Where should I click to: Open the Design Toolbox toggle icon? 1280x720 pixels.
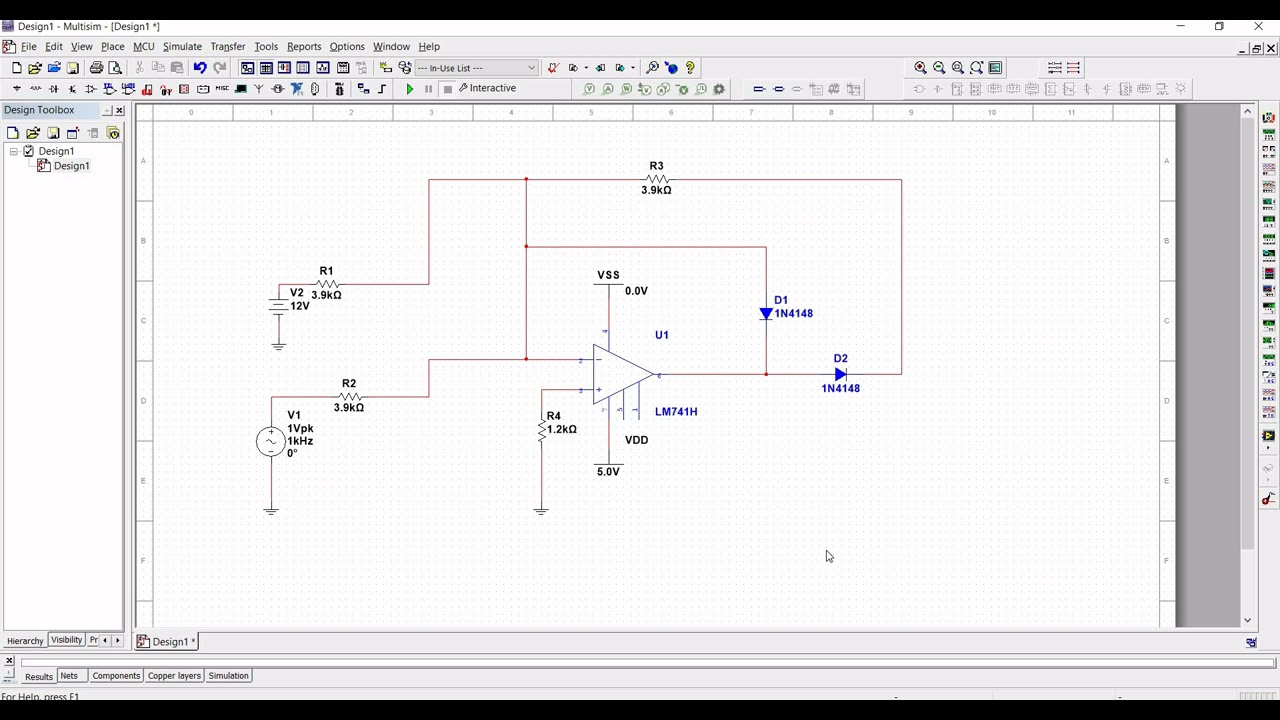pyautogui.click(x=248, y=68)
